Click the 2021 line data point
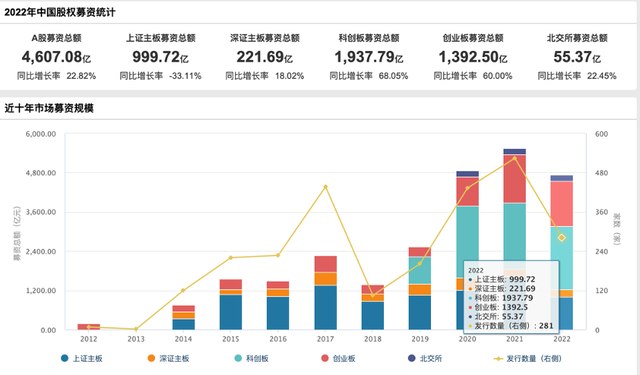The width and height of the screenshot is (640, 375). click(514, 158)
